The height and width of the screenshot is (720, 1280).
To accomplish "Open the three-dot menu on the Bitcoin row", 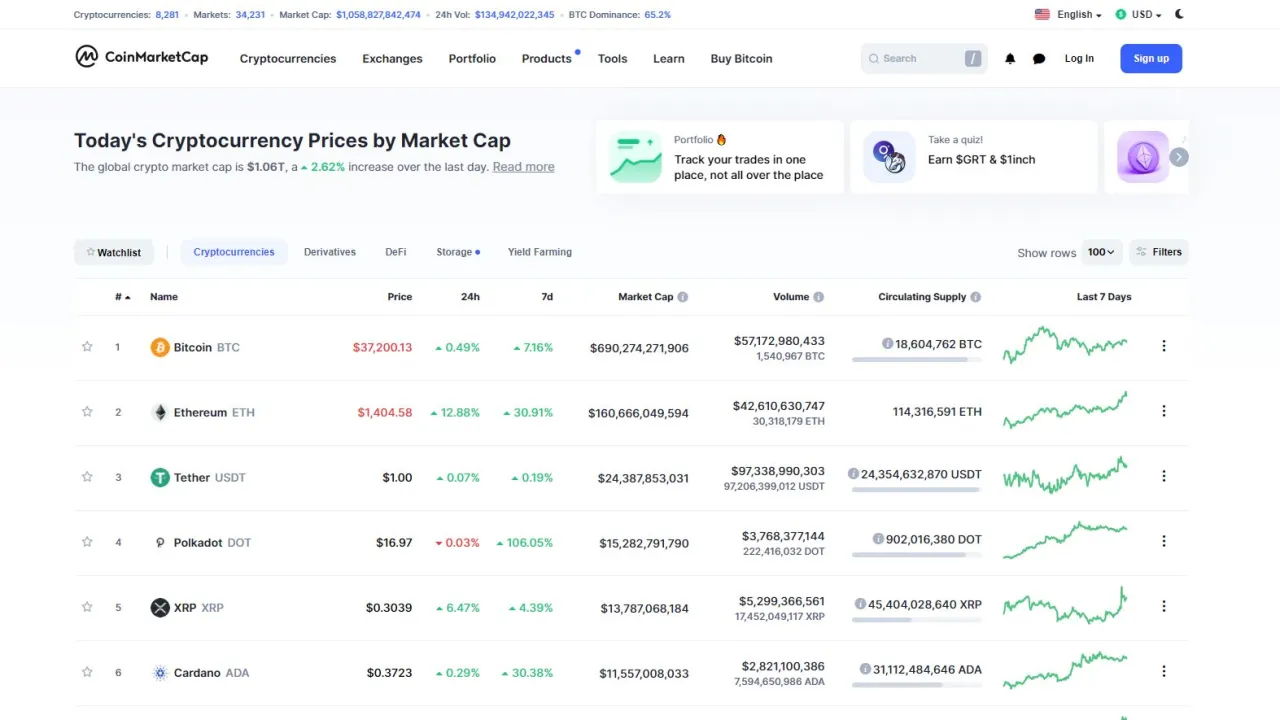I will (x=1163, y=345).
